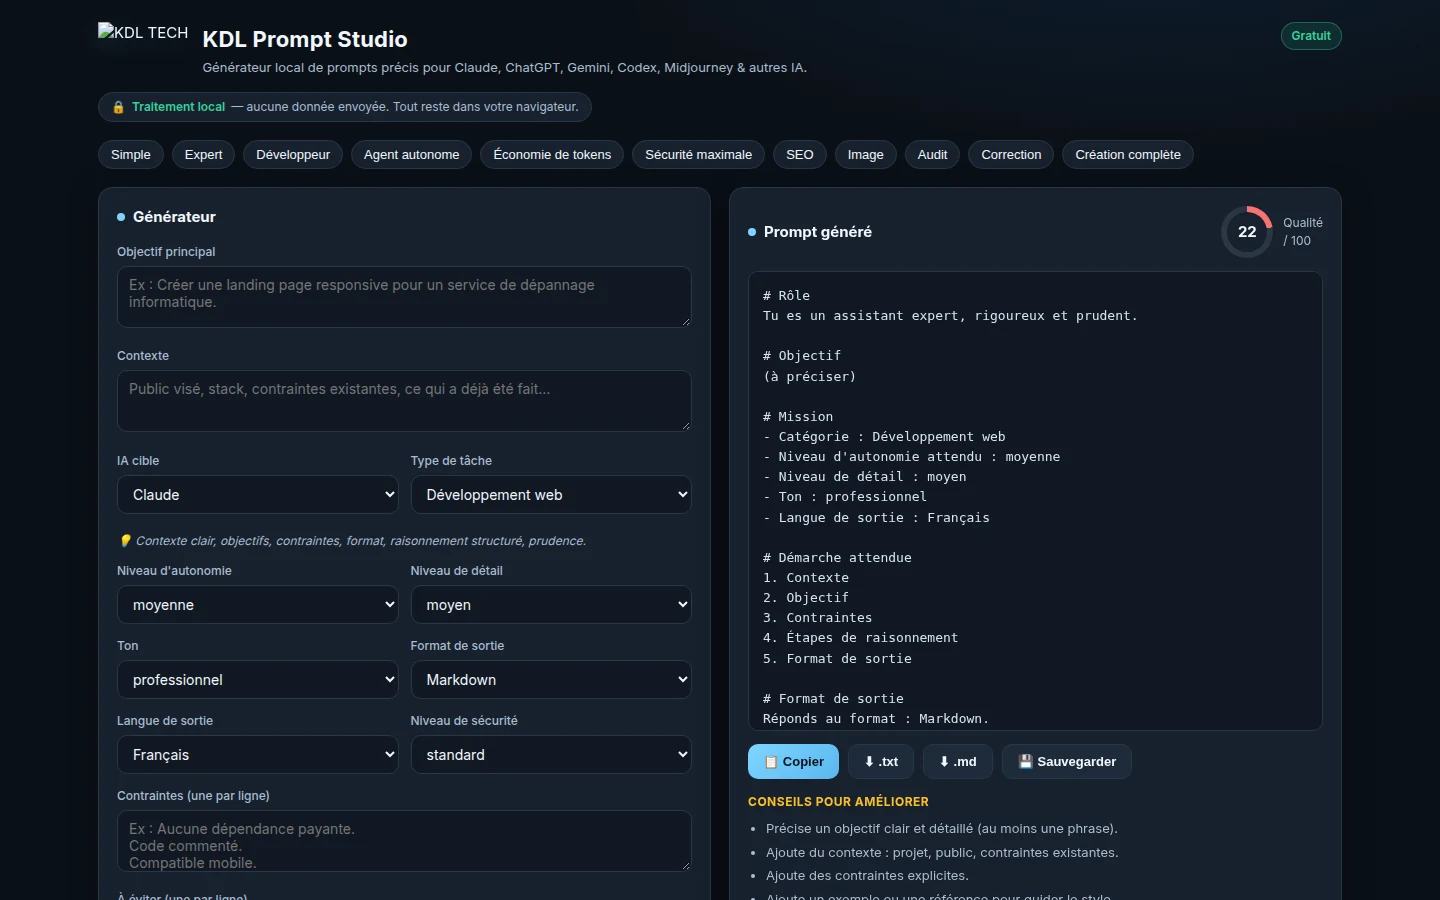The height and width of the screenshot is (900, 1440).
Task: Click the 'Traitement local' label text
Action: (179, 107)
